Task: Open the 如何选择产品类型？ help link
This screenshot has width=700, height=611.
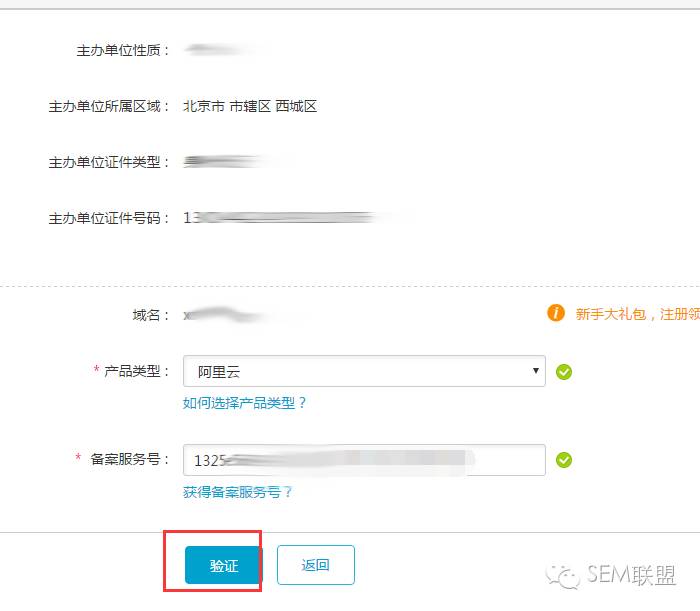Action: (244, 403)
